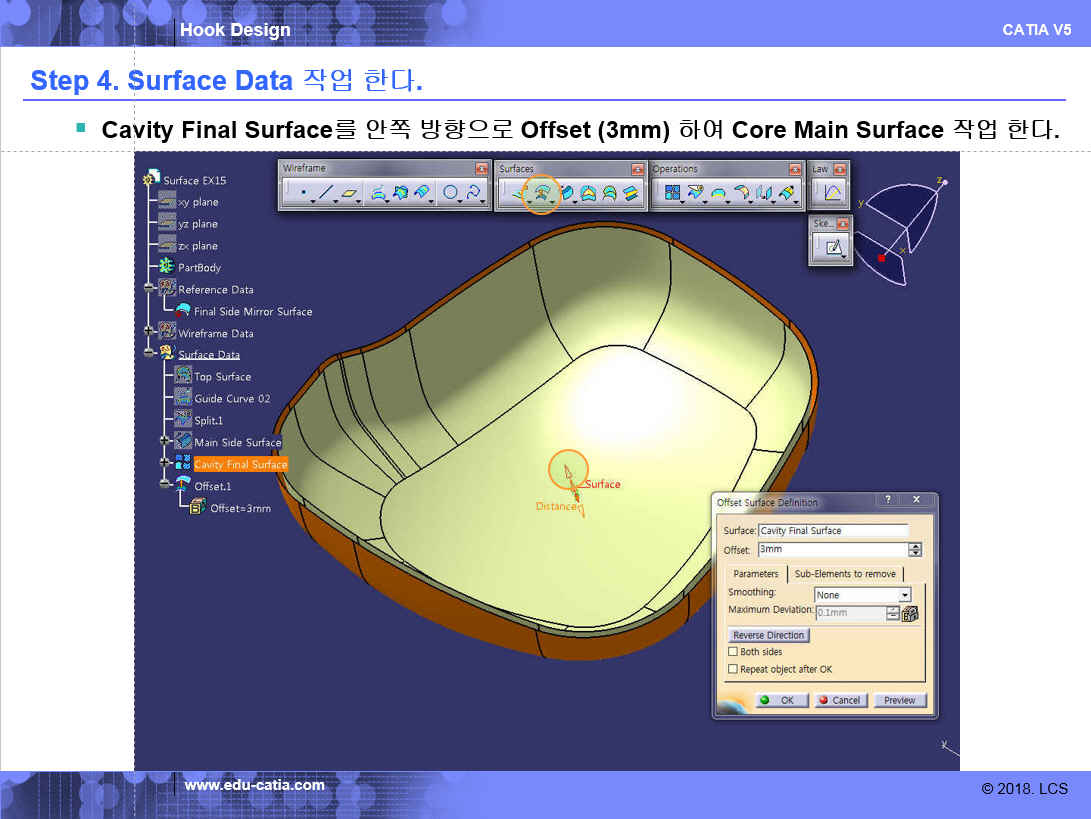Click the Reverse Direction button

(x=768, y=635)
